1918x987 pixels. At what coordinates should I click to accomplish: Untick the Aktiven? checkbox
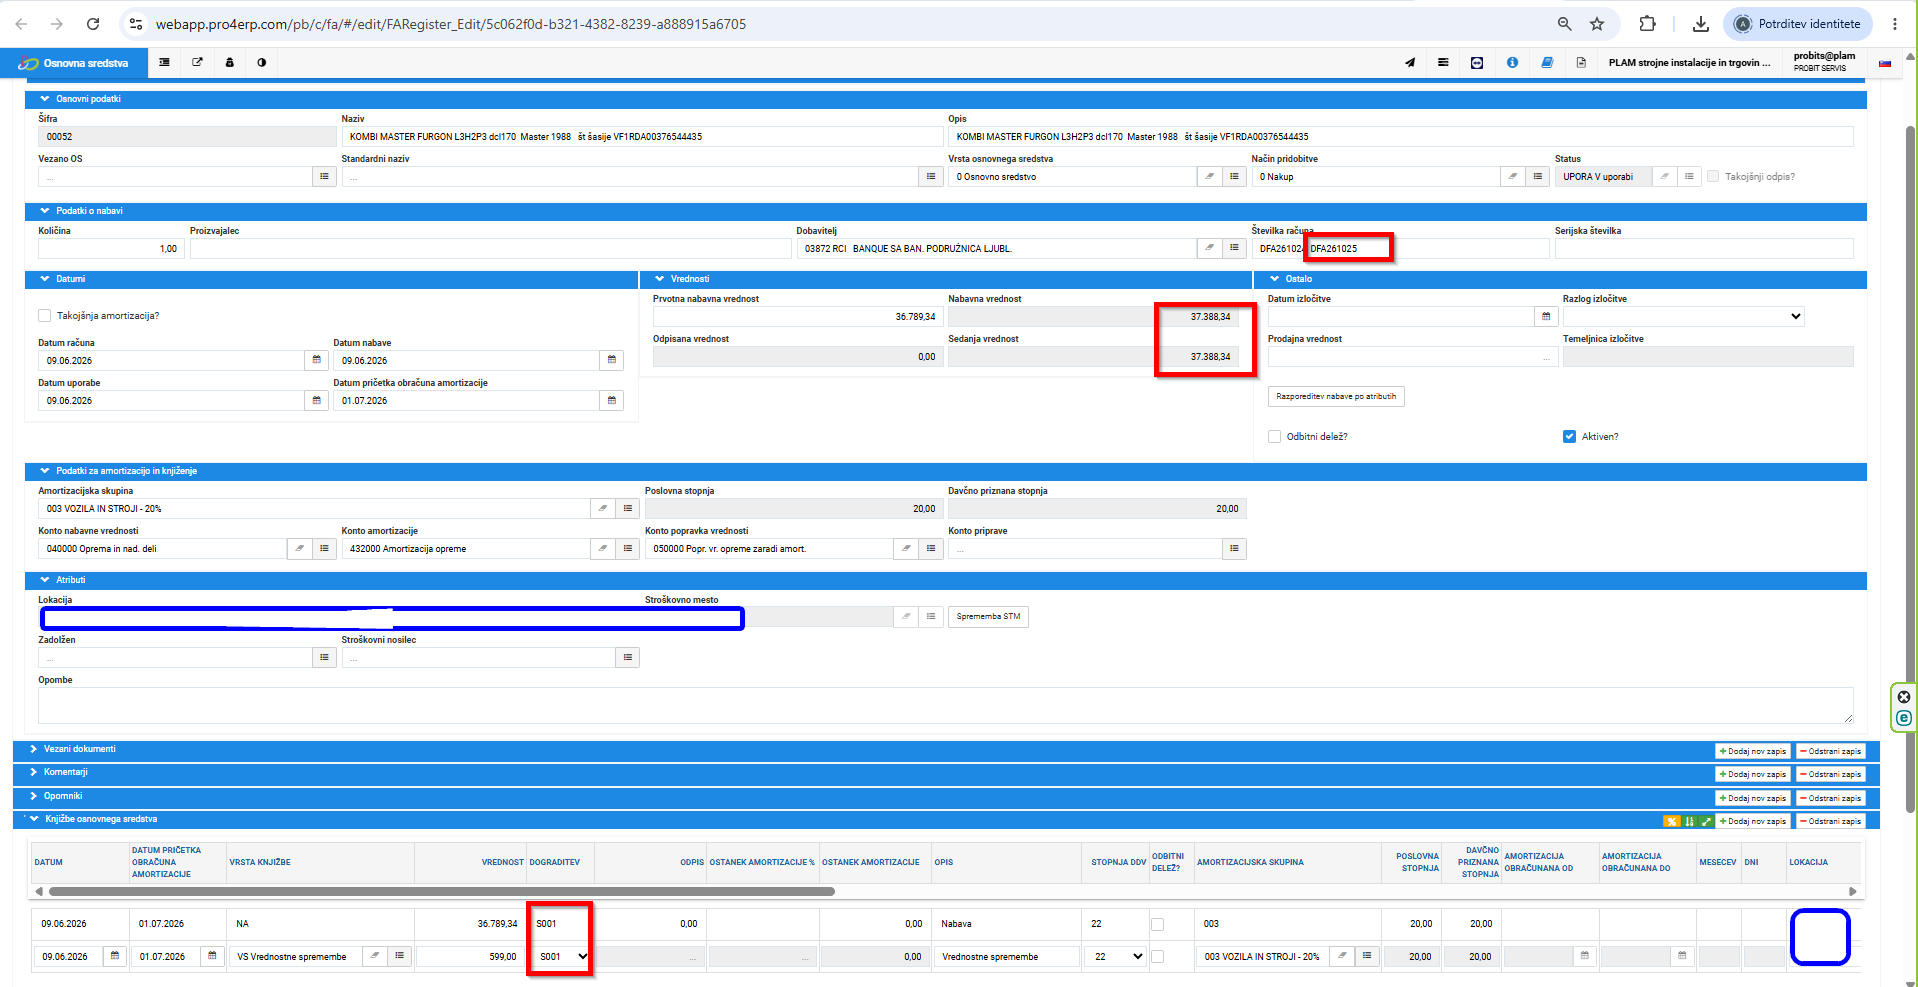pos(1569,436)
